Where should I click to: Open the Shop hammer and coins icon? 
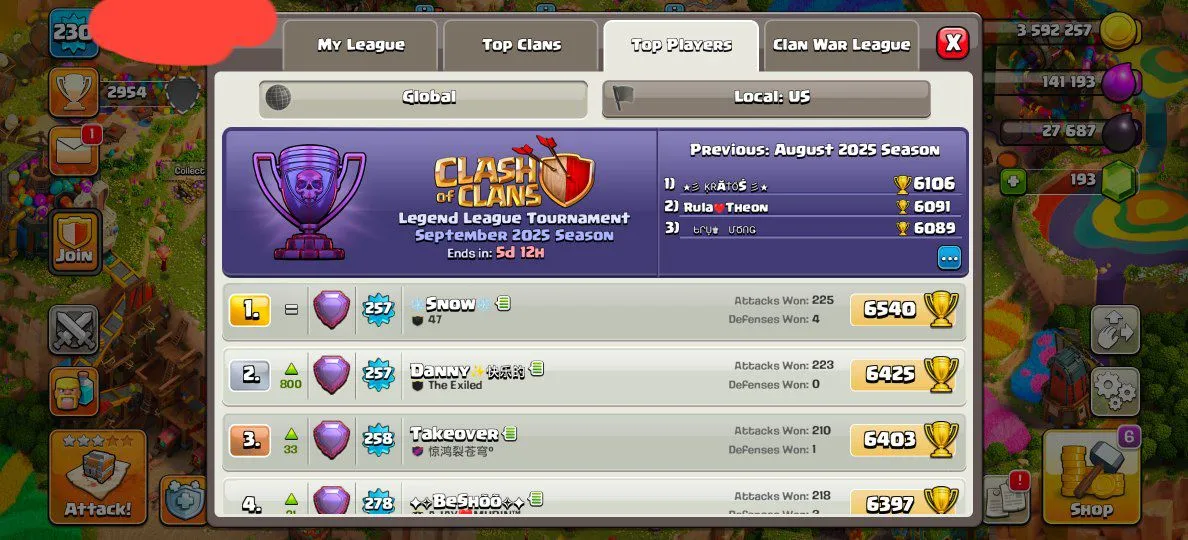pyautogui.click(x=1091, y=477)
